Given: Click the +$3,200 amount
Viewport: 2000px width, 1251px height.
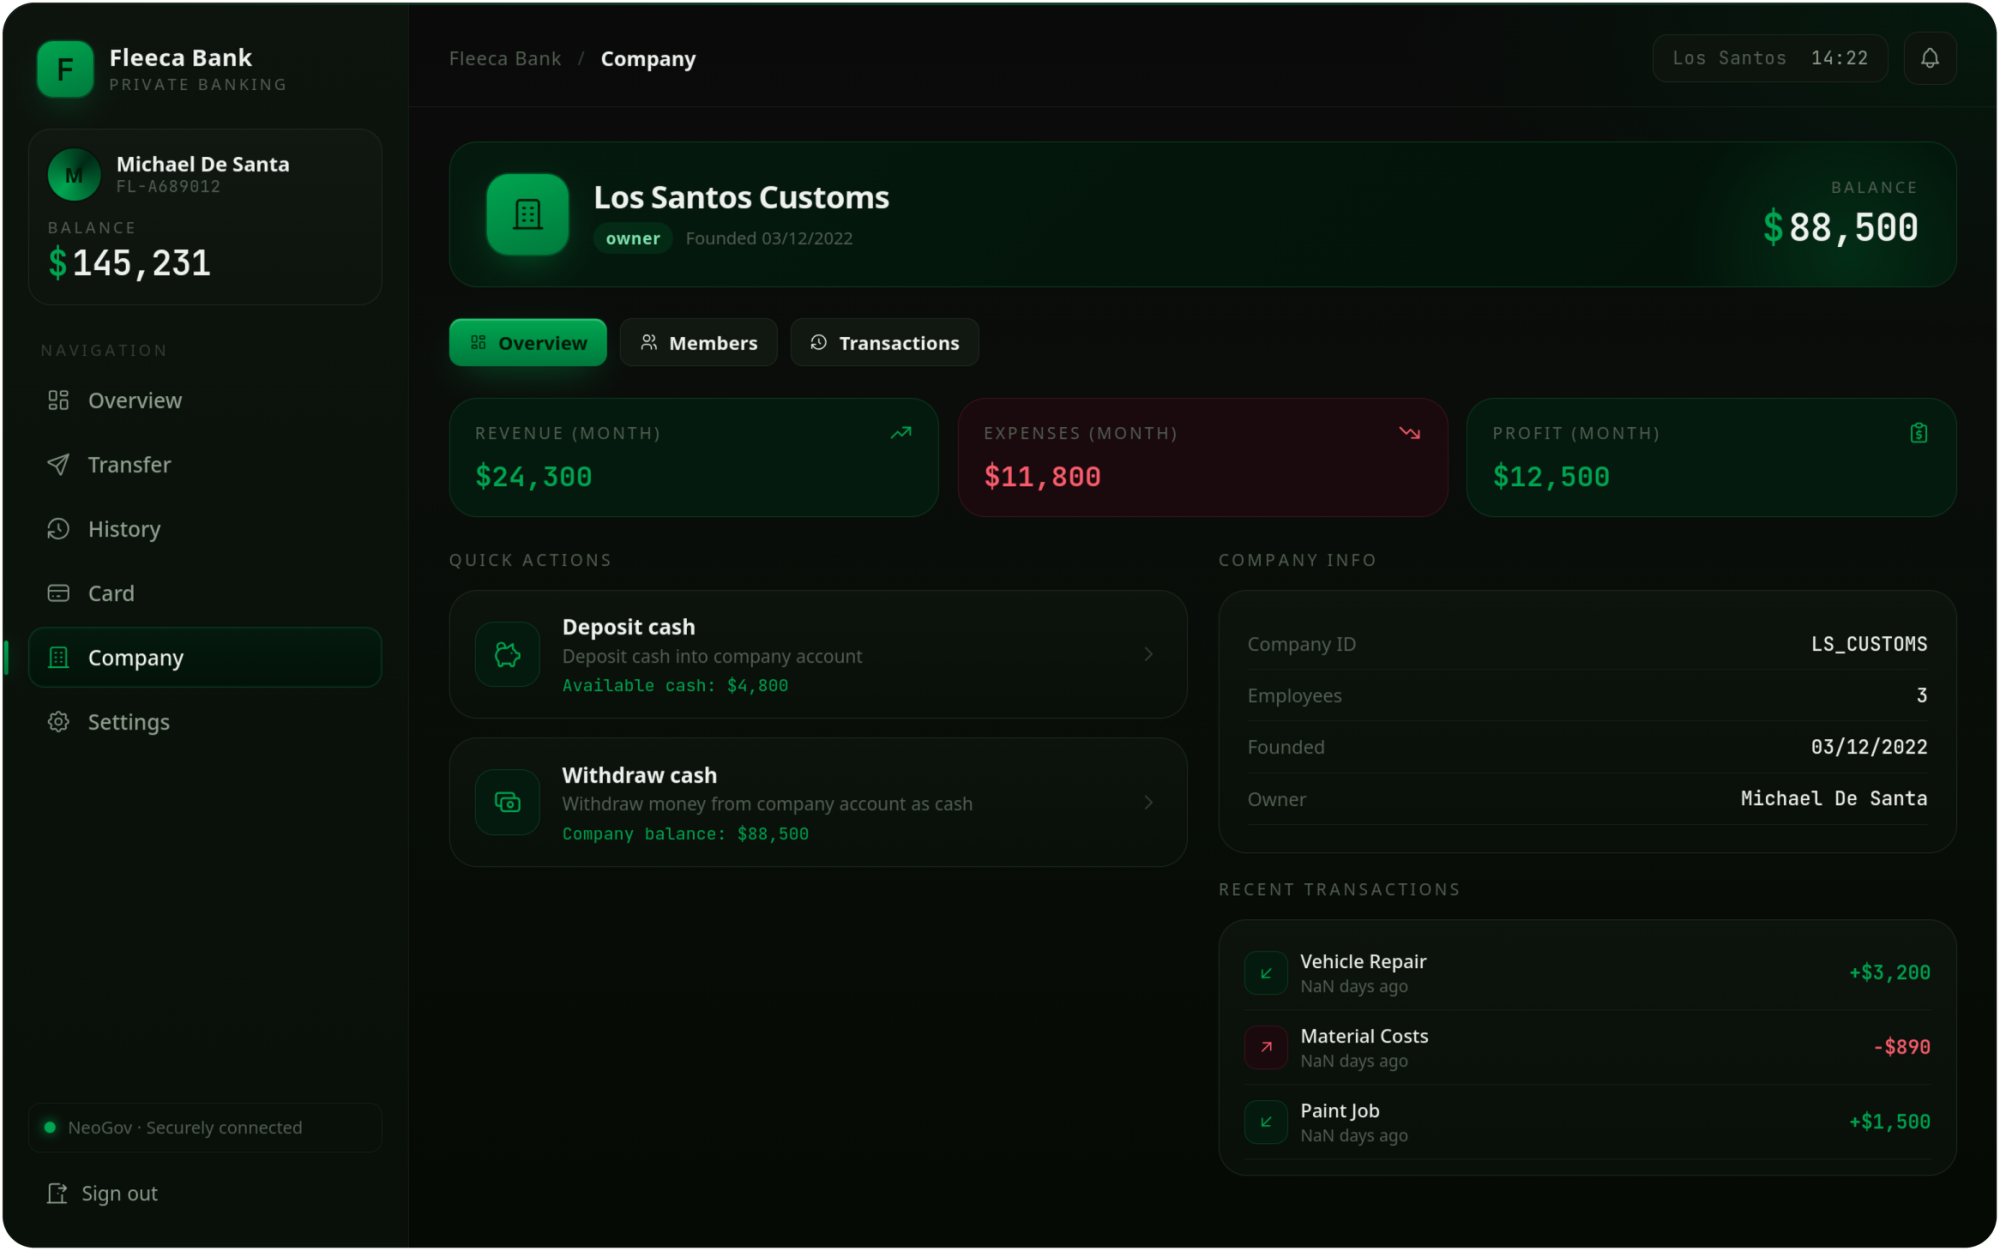Looking at the screenshot, I should tap(1890, 973).
